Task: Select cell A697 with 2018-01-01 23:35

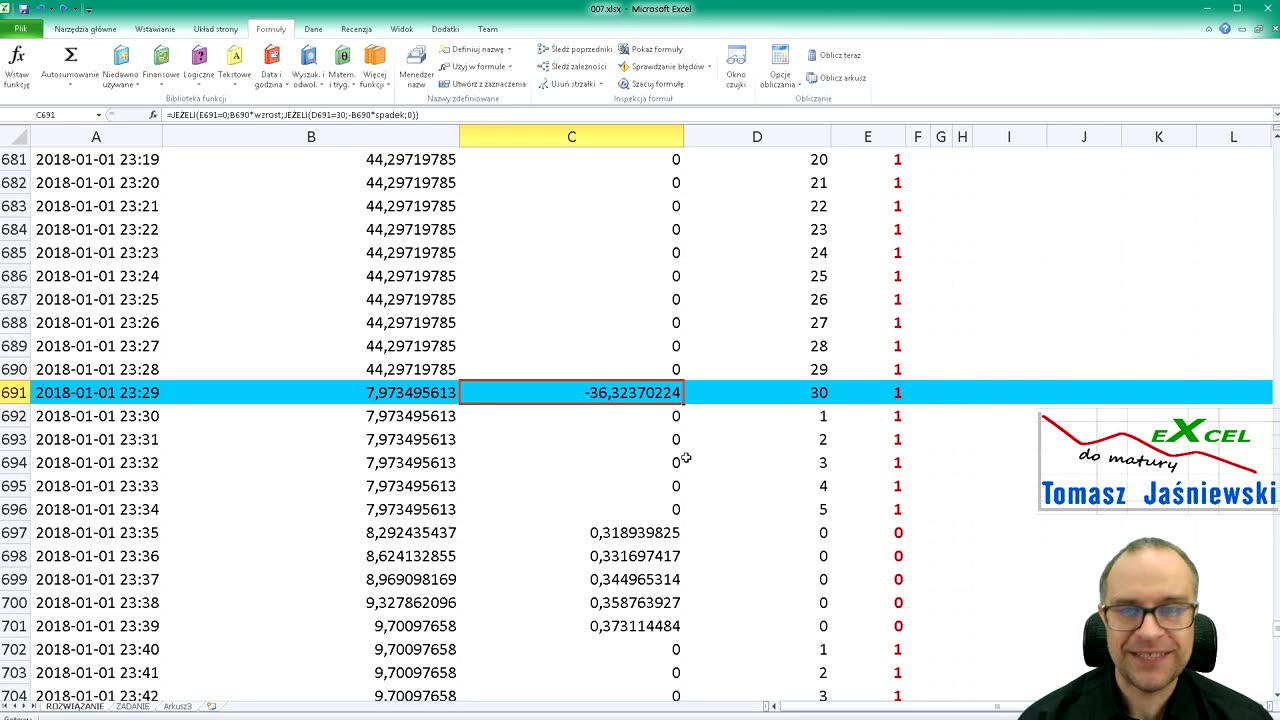Action: point(96,533)
